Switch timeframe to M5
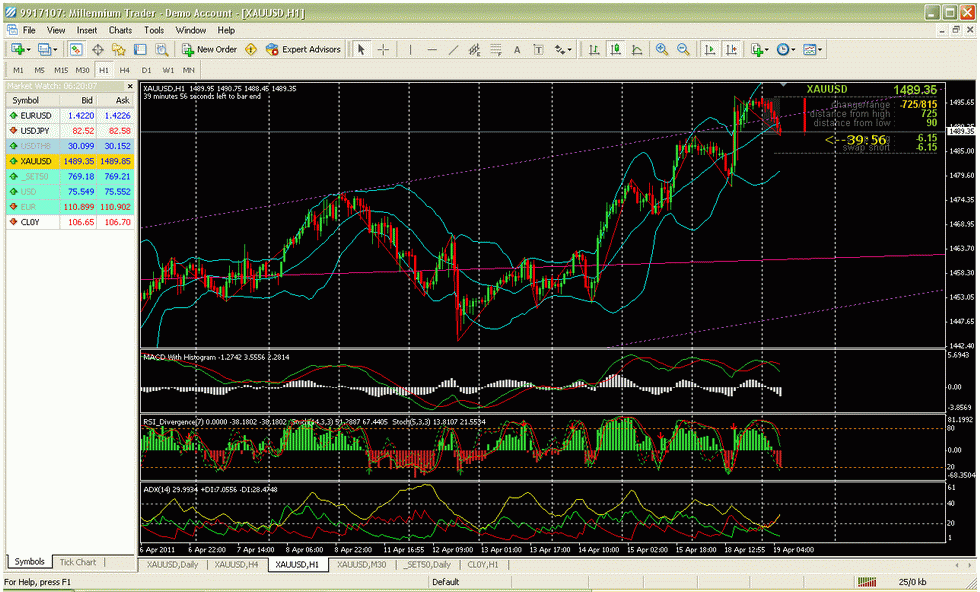Screen dimensions: 980x592 point(39,70)
